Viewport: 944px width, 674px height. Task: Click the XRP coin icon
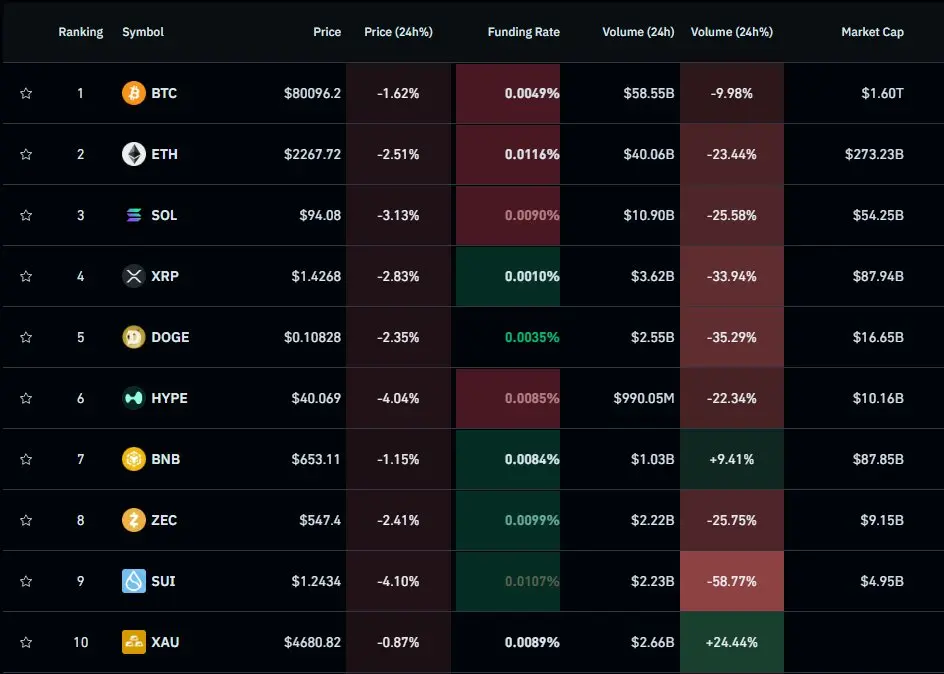pos(134,276)
